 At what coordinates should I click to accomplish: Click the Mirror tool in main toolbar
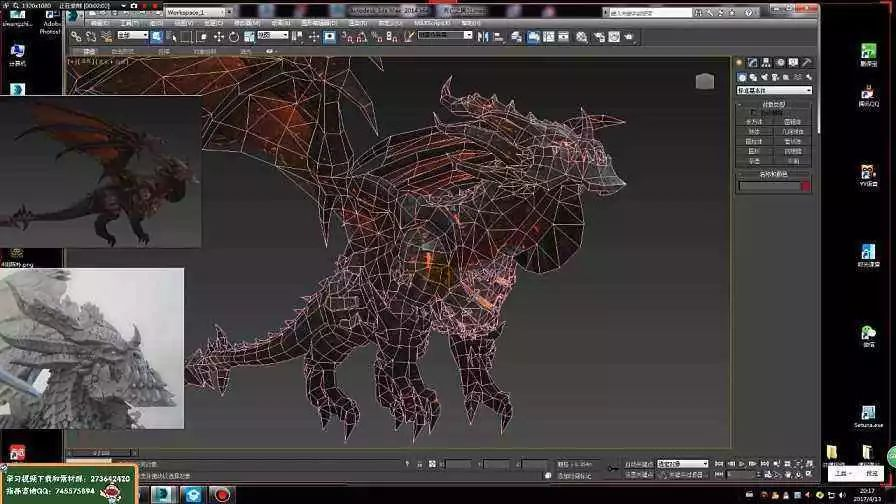(x=483, y=37)
